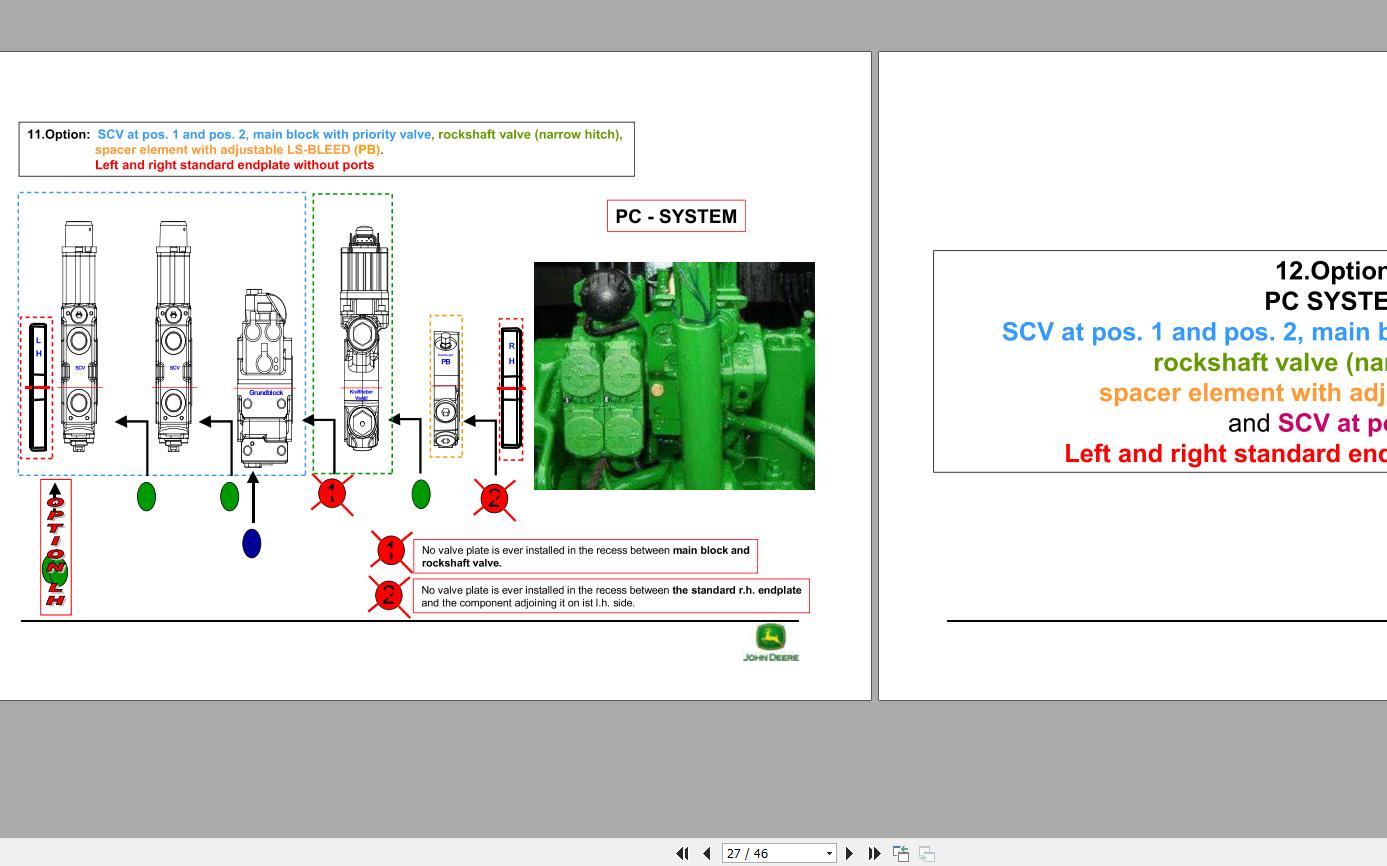Jump to the last page
The image size is (1387, 866).
(874, 853)
